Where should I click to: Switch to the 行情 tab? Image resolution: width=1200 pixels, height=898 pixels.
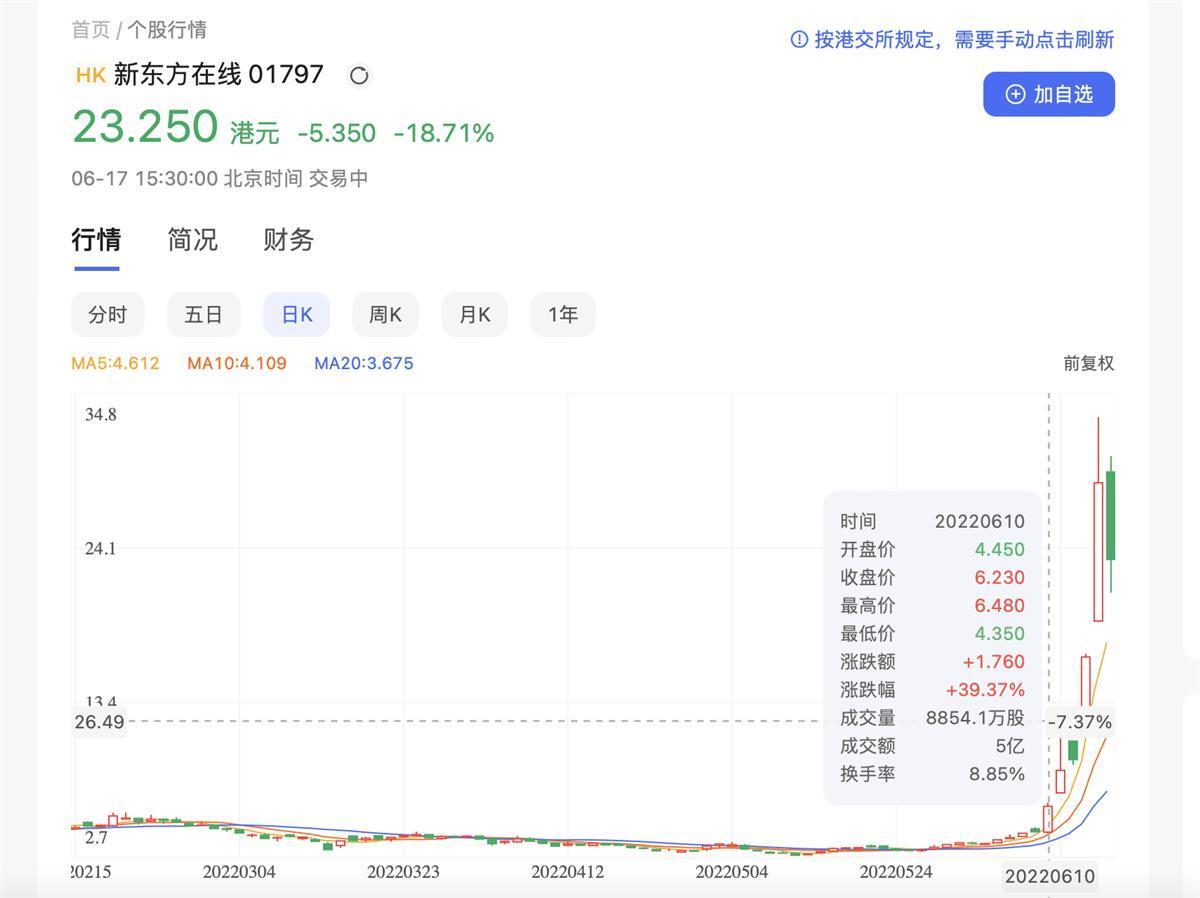pyautogui.click(x=96, y=240)
